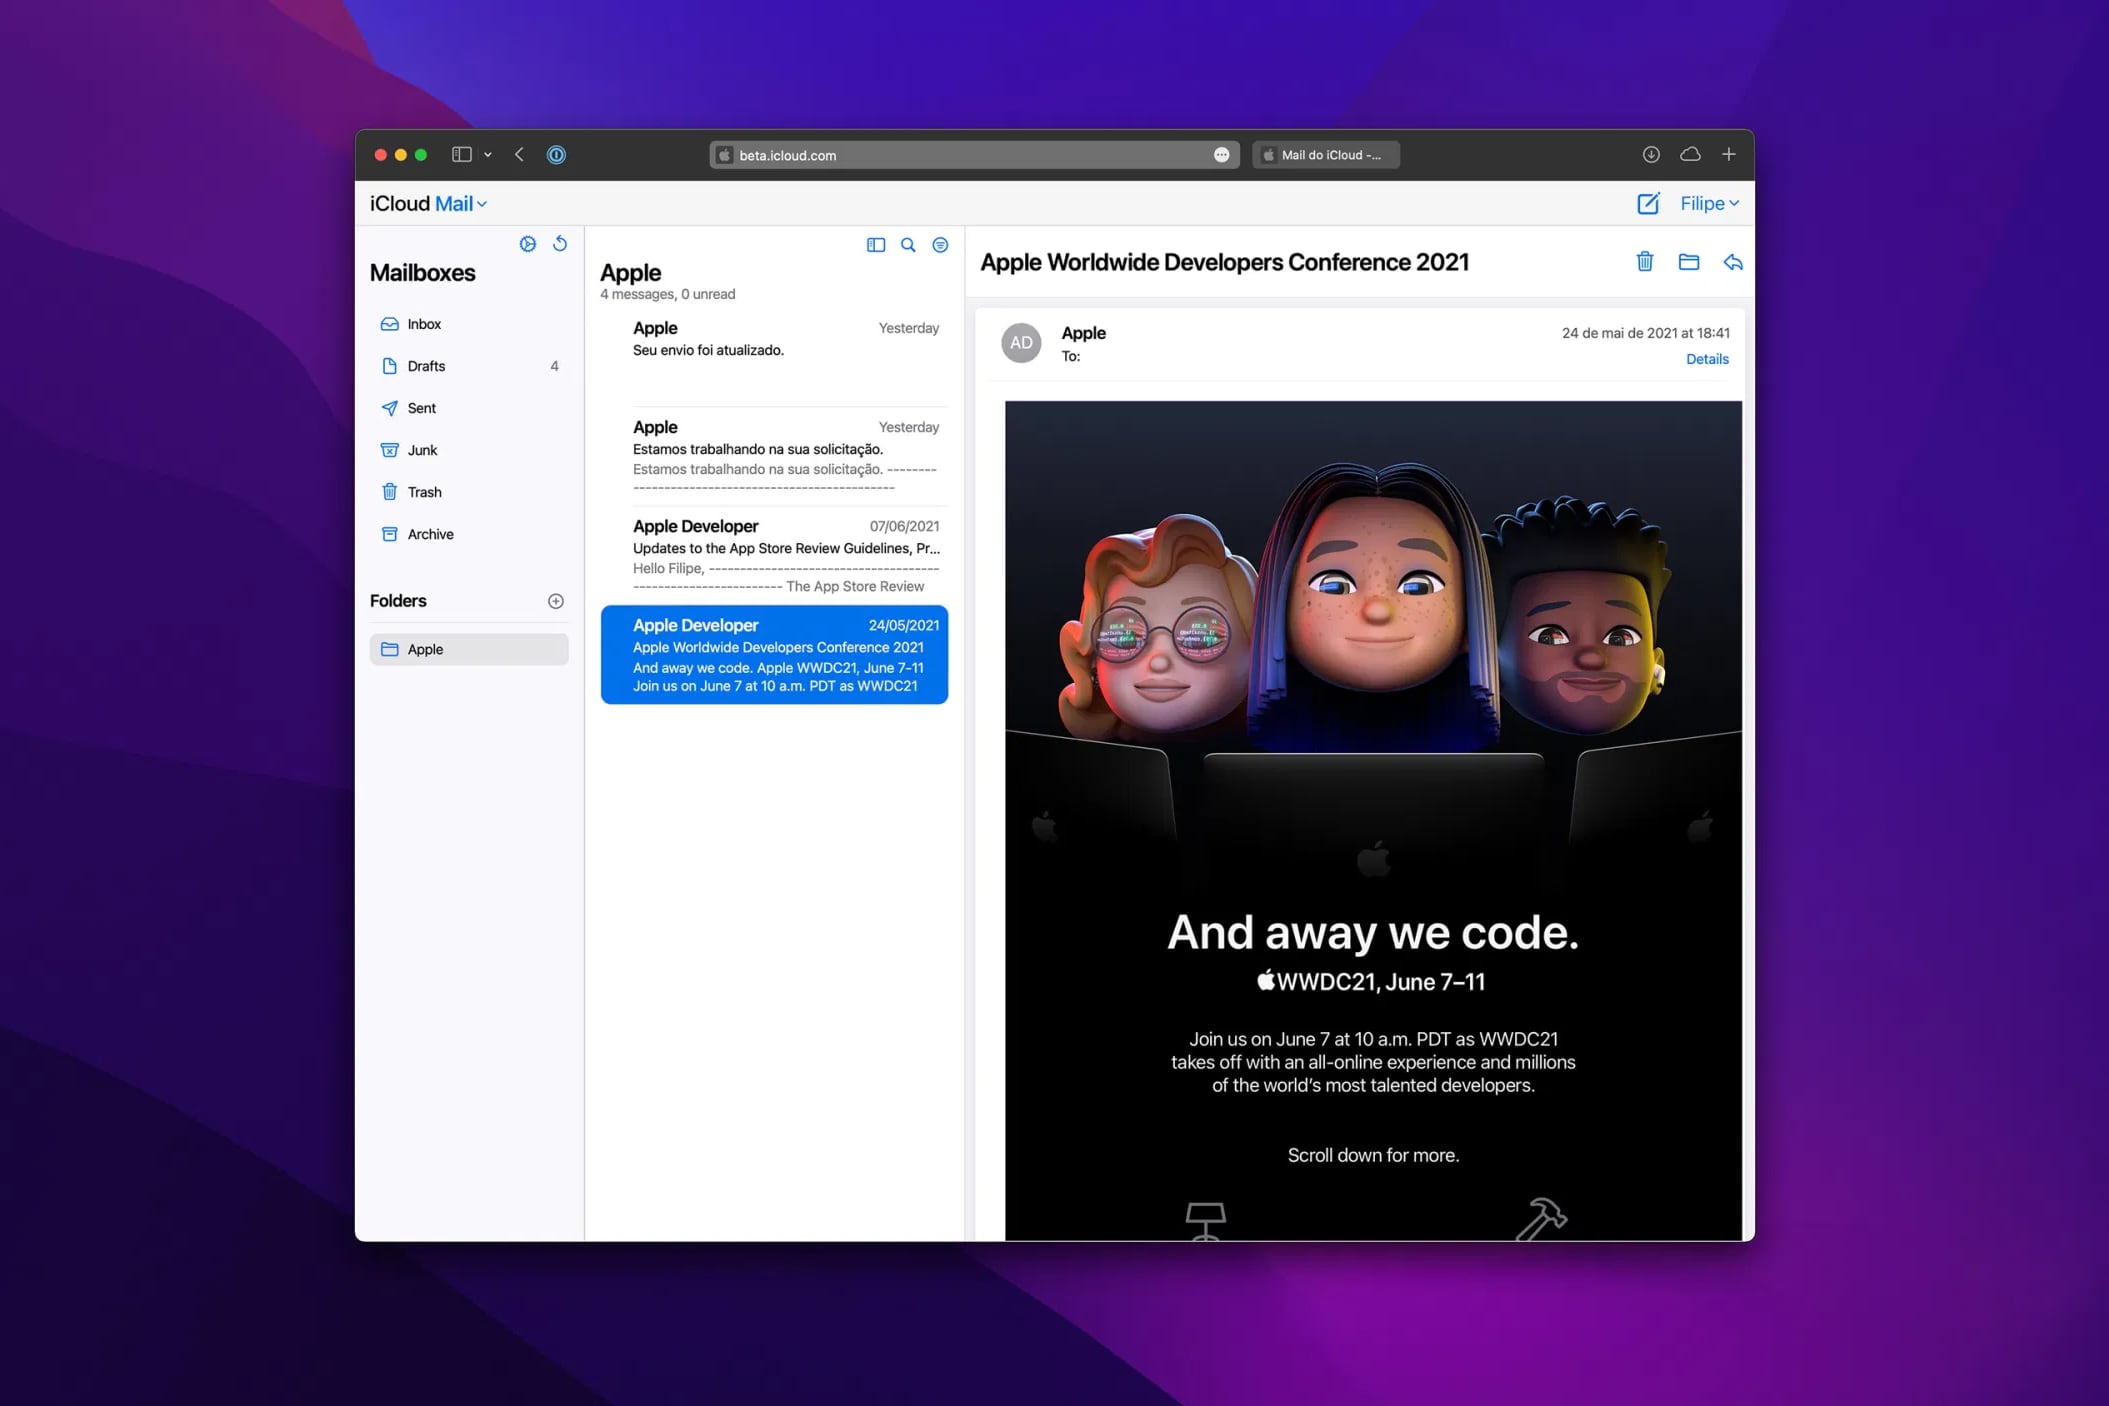Click the compose new message icon

[1647, 204]
